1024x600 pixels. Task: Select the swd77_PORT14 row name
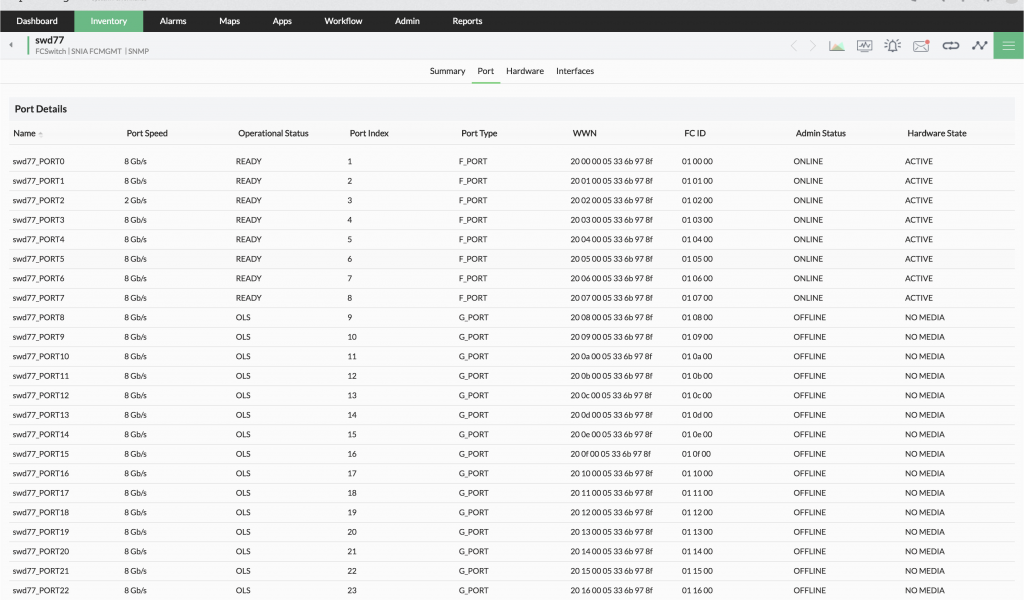40,435
